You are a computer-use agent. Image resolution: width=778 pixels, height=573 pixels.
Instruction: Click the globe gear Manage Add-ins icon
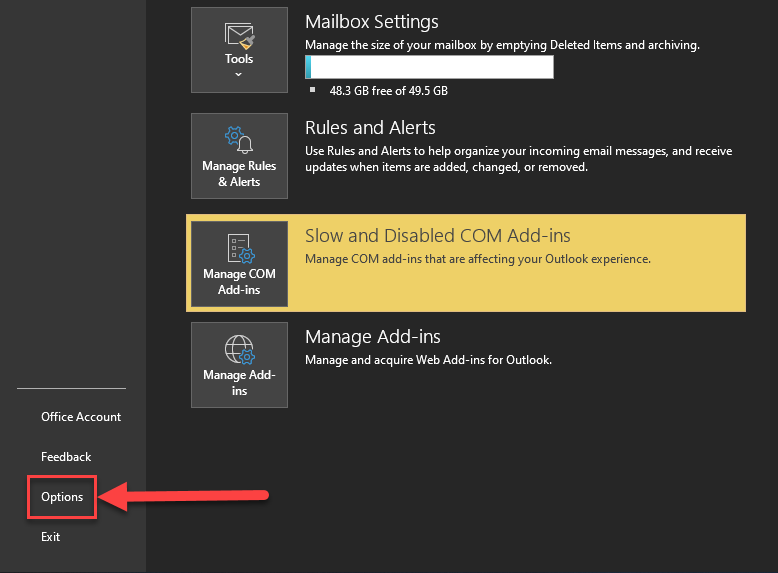pyautogui.click(x=239, y=349)
